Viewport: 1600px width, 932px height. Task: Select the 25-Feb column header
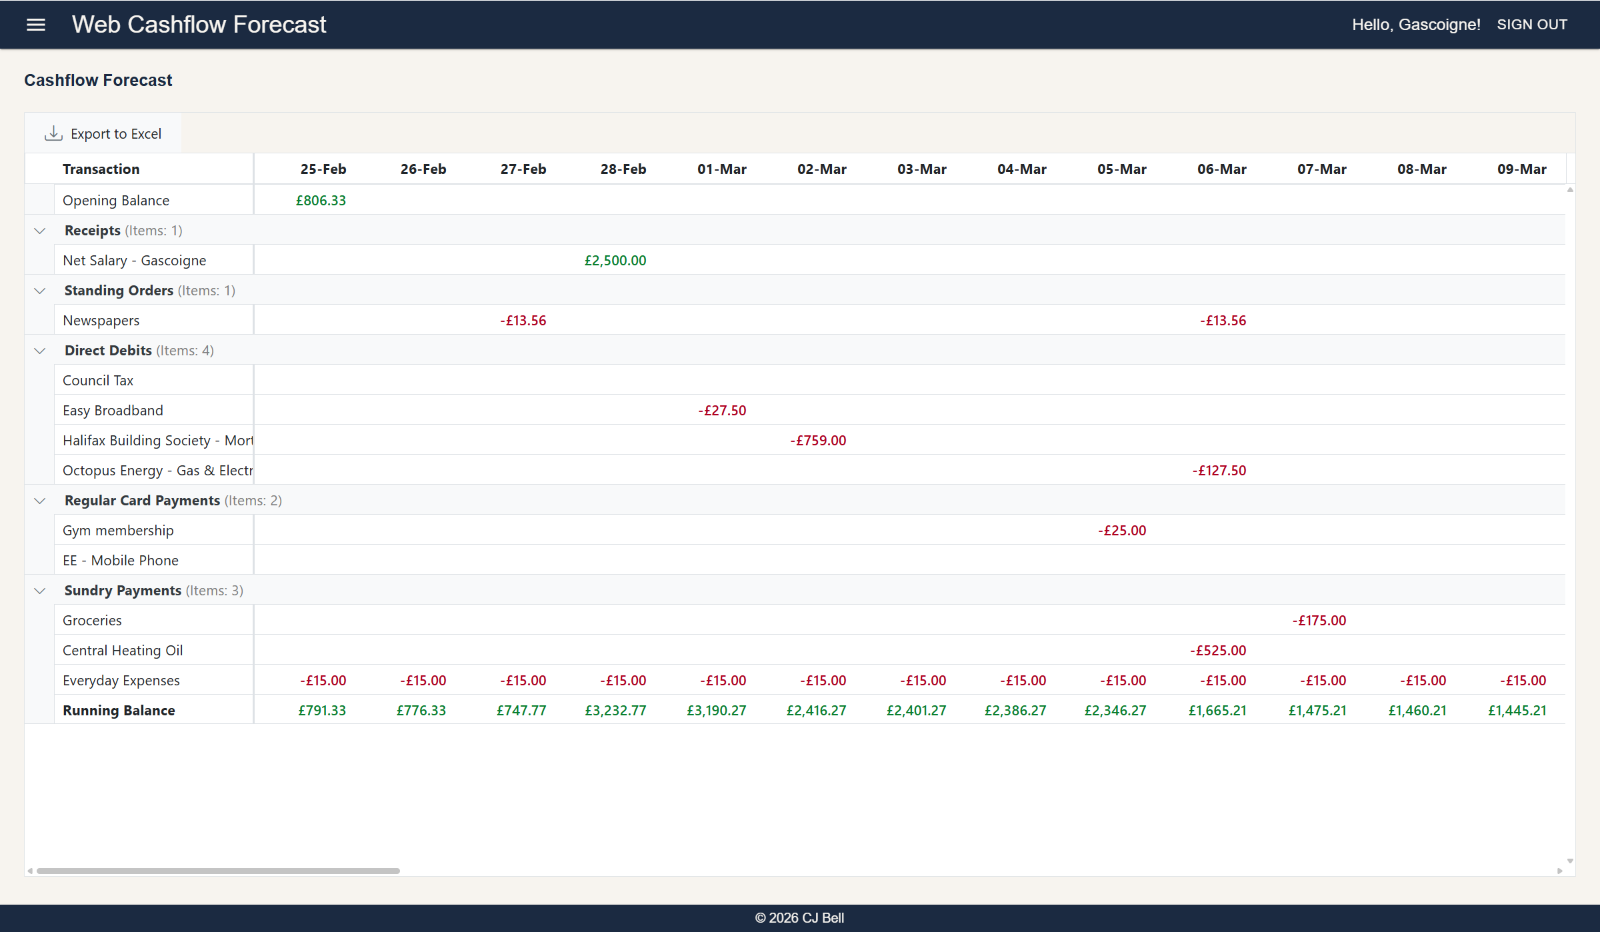pyautogui.click(x=322, y=168)
